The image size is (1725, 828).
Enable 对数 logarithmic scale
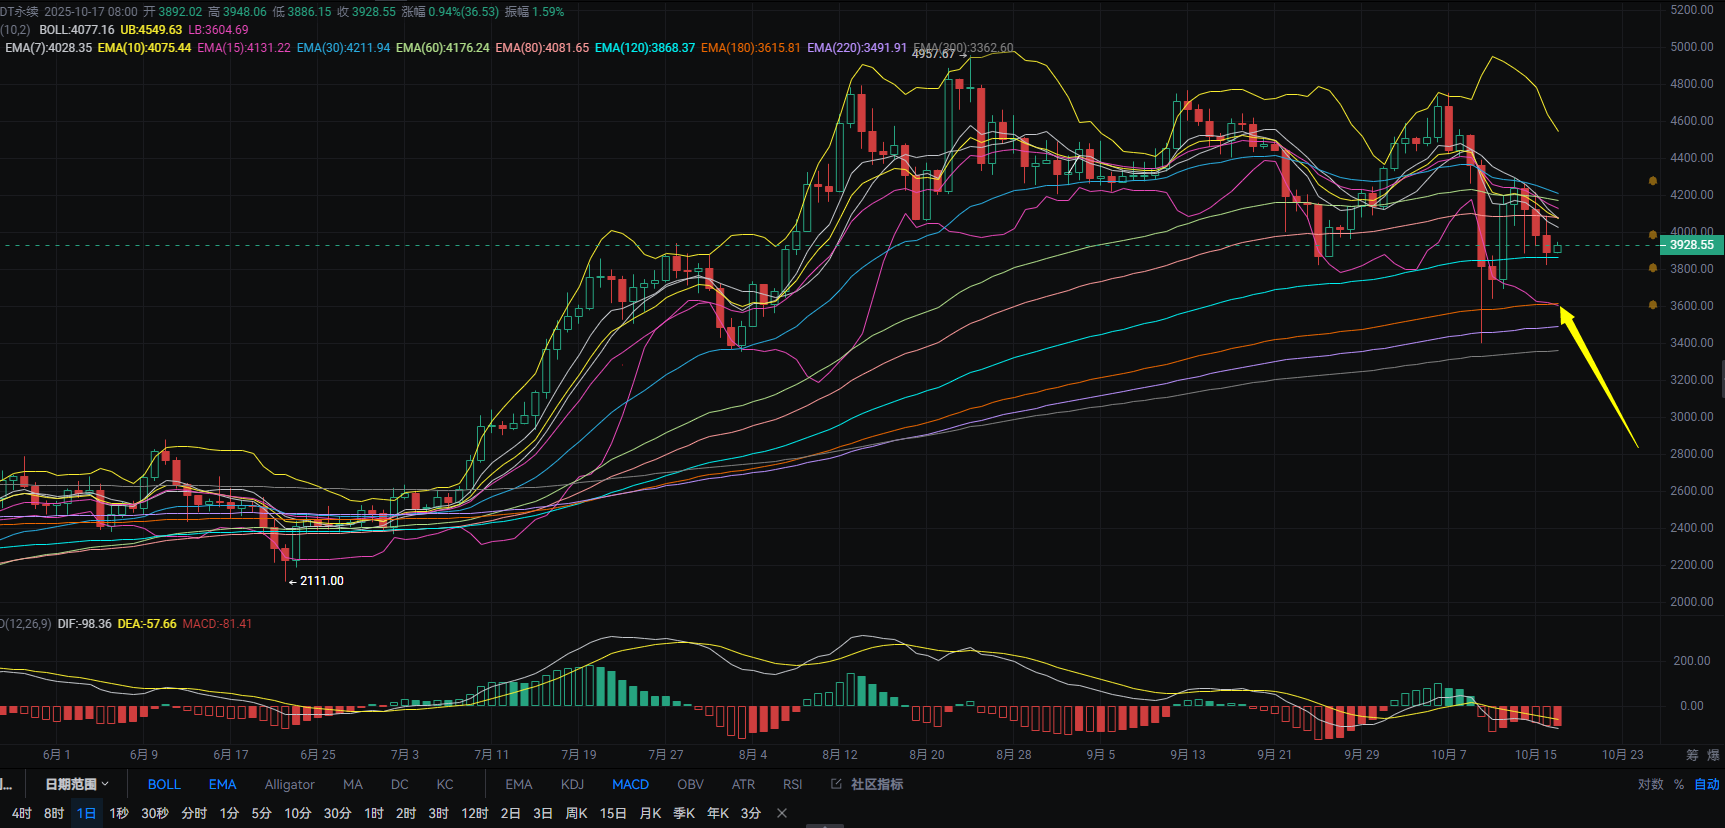pos(1650,784)
